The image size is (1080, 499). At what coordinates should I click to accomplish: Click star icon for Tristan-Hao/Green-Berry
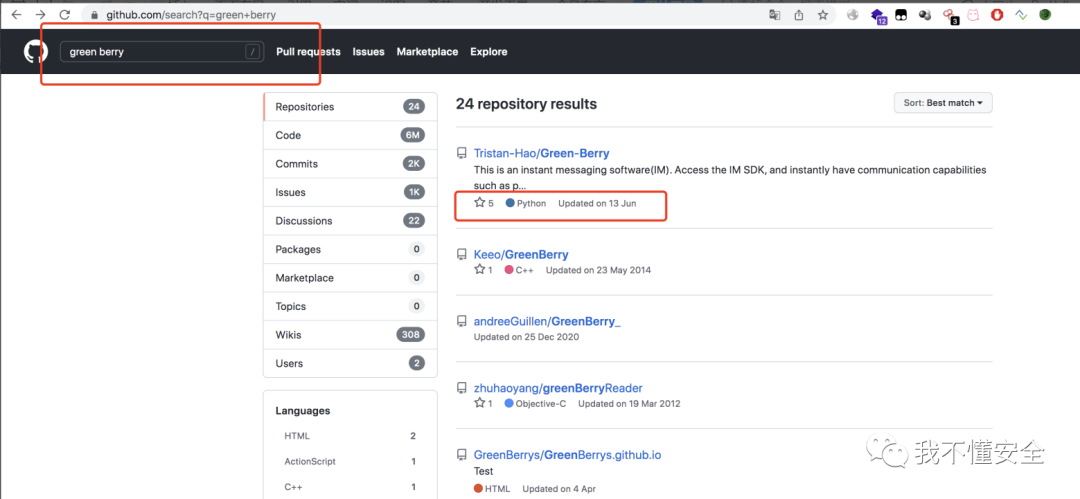(480, 203)
